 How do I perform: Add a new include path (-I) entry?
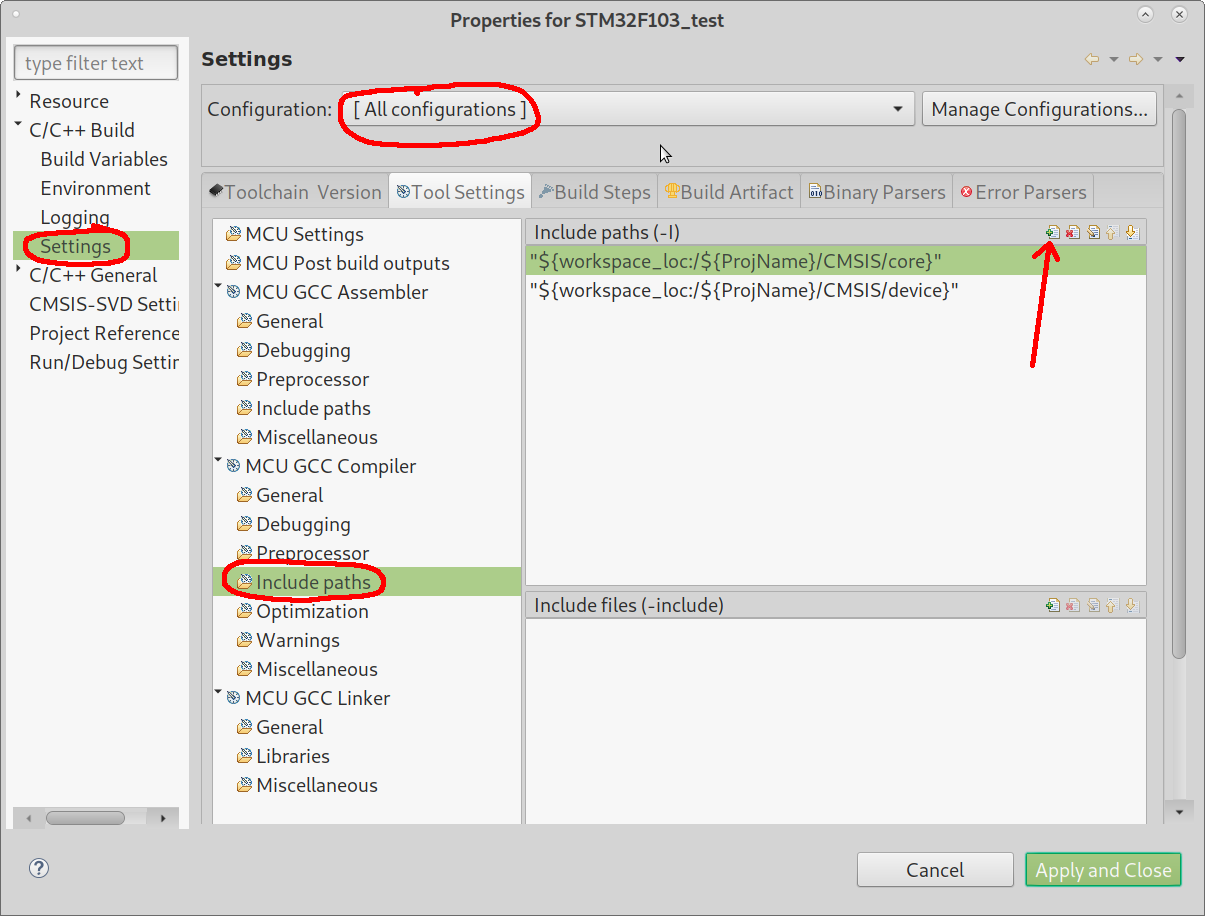click(1052, 232)
